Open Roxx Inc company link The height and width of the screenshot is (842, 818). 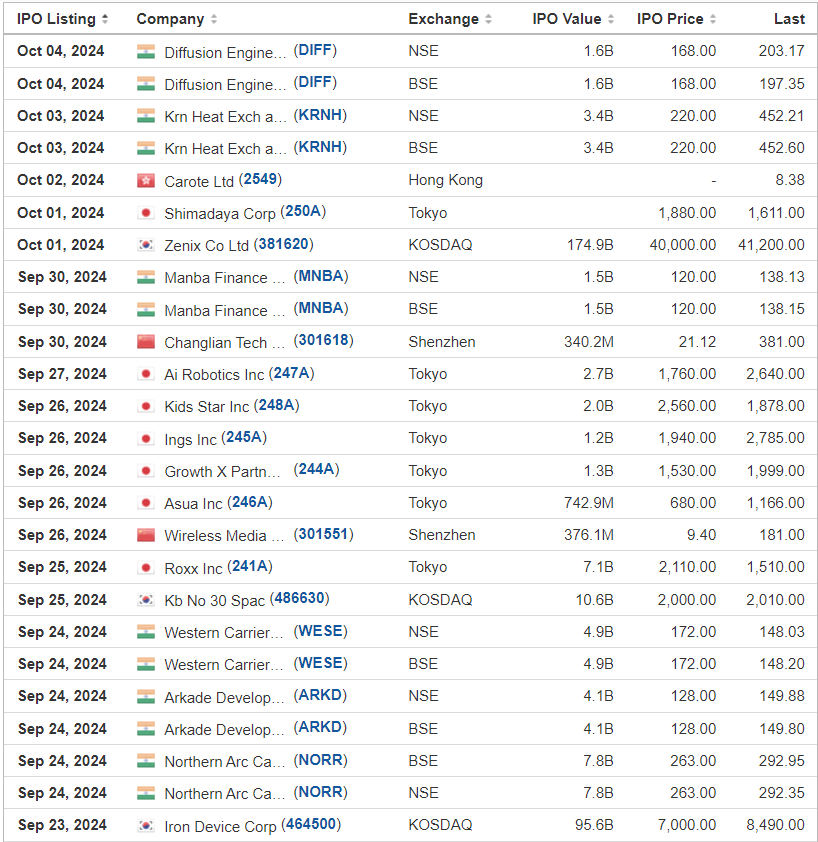[x=193, y=568]
